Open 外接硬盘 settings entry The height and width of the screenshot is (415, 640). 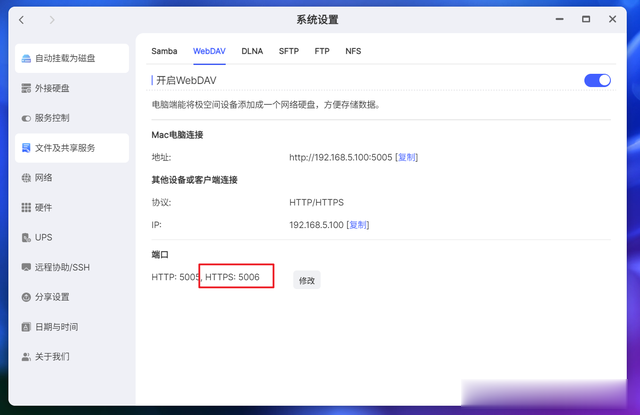[72, 88]
